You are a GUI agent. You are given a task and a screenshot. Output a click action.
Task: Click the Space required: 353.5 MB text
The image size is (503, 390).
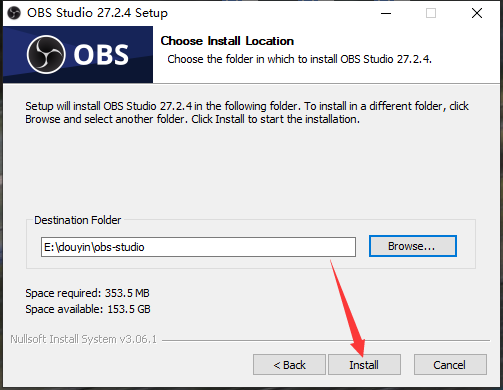point(87,293)
